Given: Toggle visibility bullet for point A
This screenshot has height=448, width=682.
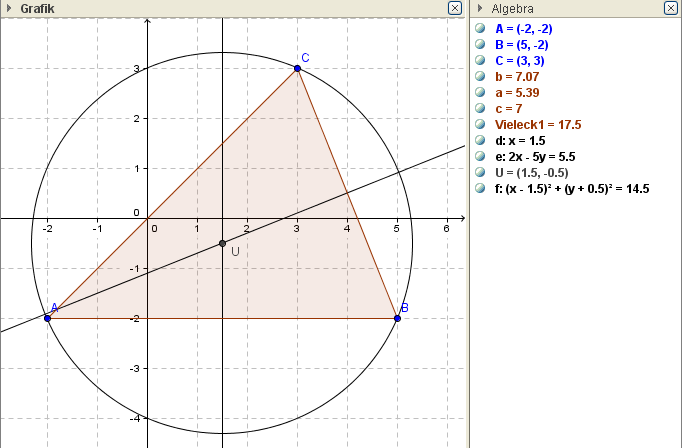Looking at the screenshot, I should 481,29.
